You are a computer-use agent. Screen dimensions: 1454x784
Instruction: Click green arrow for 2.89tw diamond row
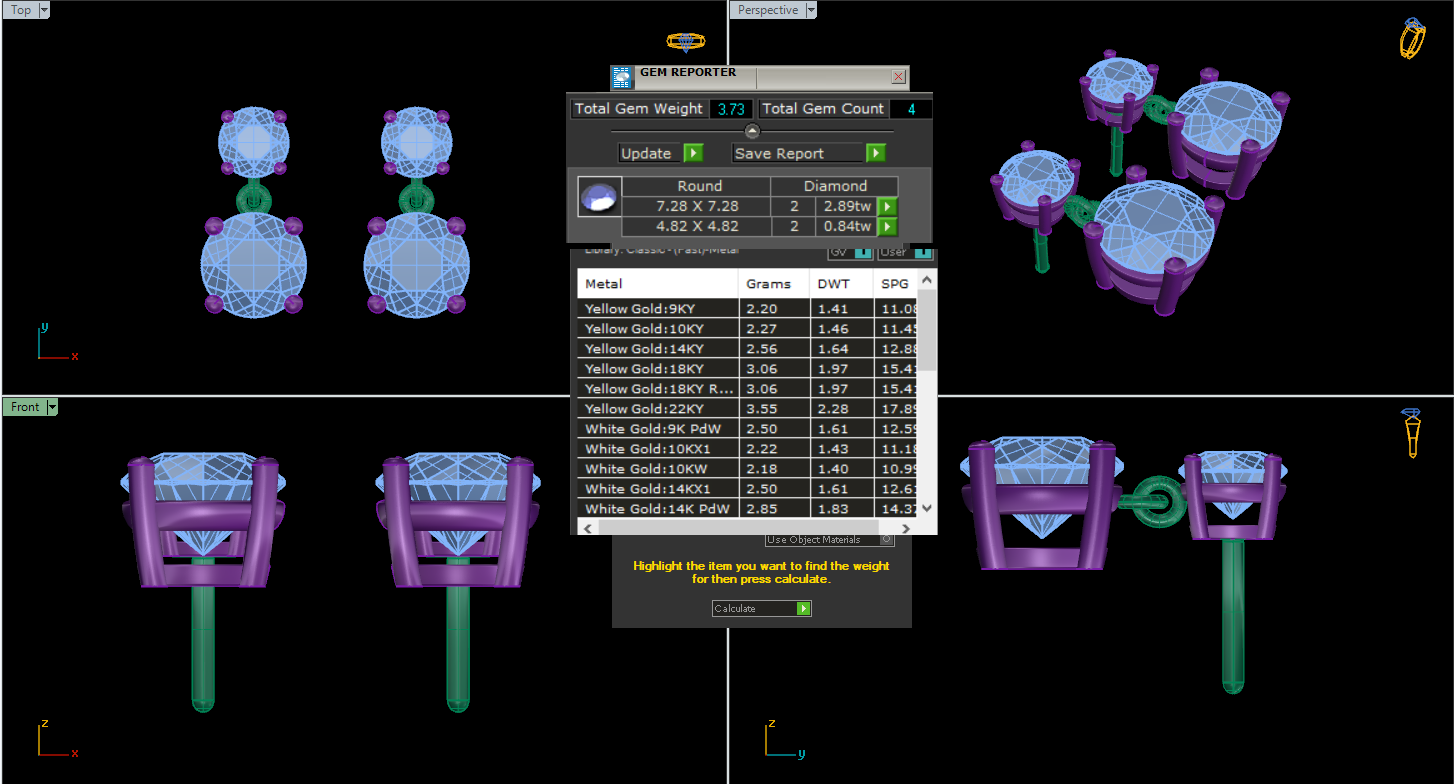click(x=885, y=207)
